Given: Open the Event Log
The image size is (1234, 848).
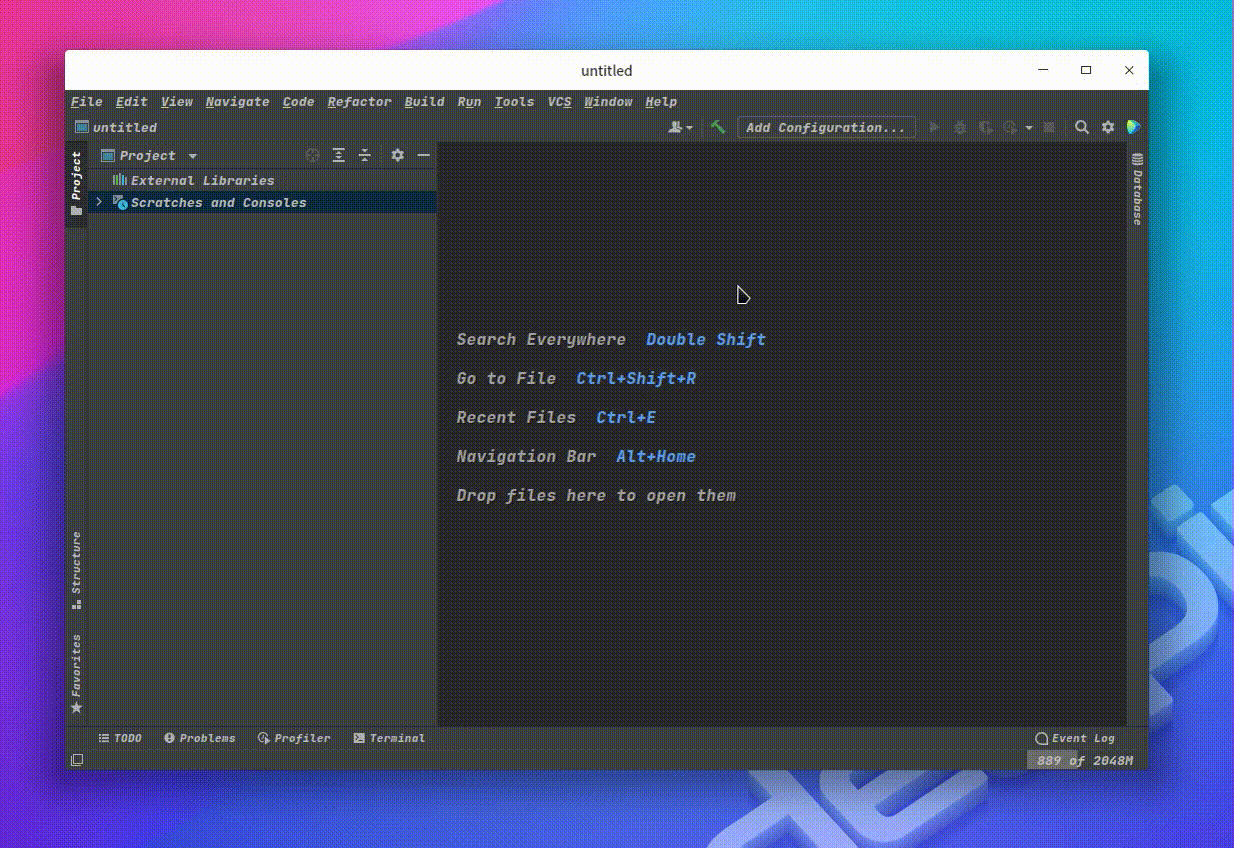Looking at the screenshot, I should [x=1075, y=738].
